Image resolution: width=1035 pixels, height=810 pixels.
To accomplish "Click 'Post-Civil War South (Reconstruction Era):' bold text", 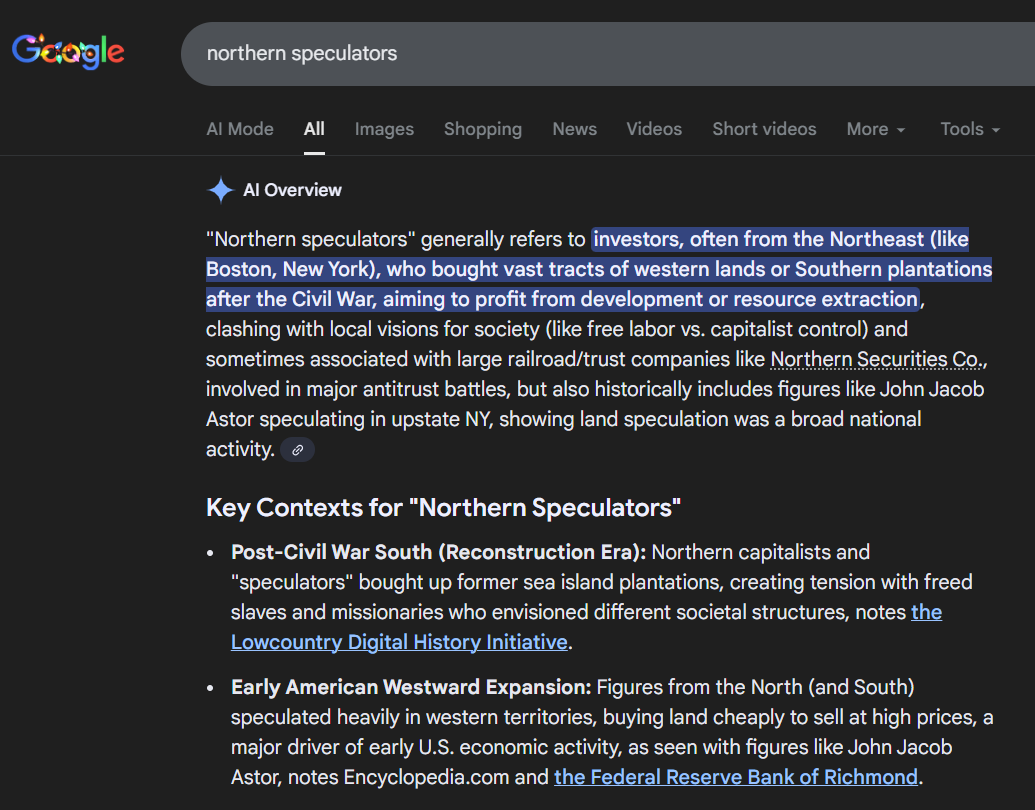I will 438,552.
